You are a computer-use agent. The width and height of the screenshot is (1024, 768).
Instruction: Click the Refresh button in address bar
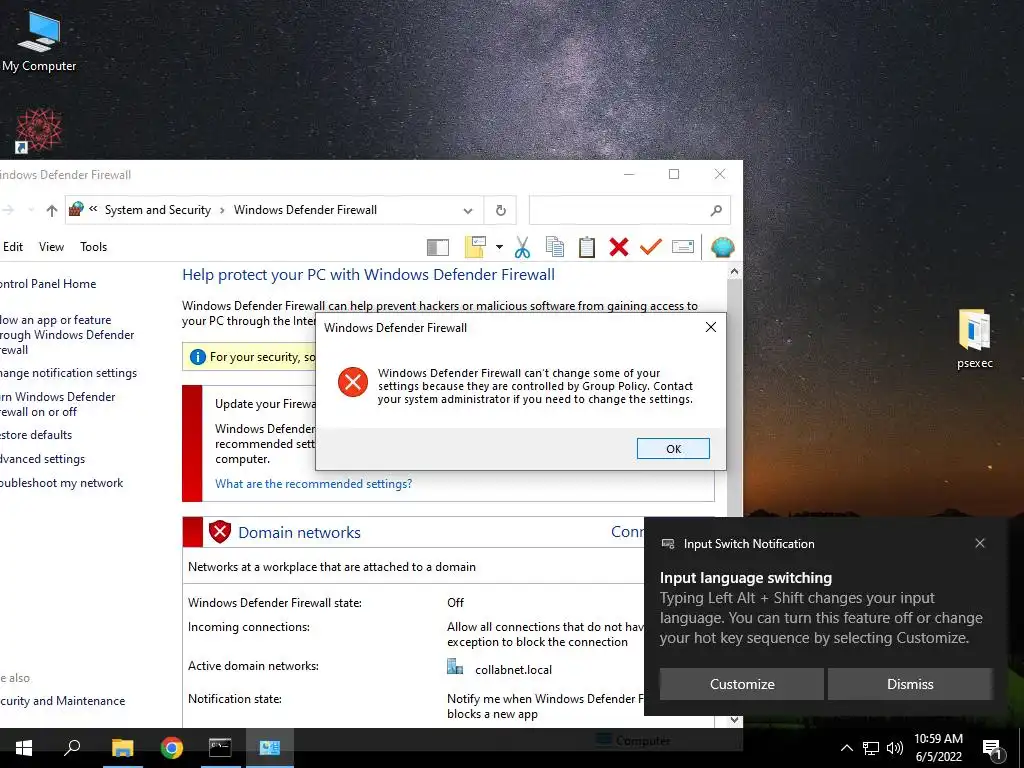coord(500,210)
